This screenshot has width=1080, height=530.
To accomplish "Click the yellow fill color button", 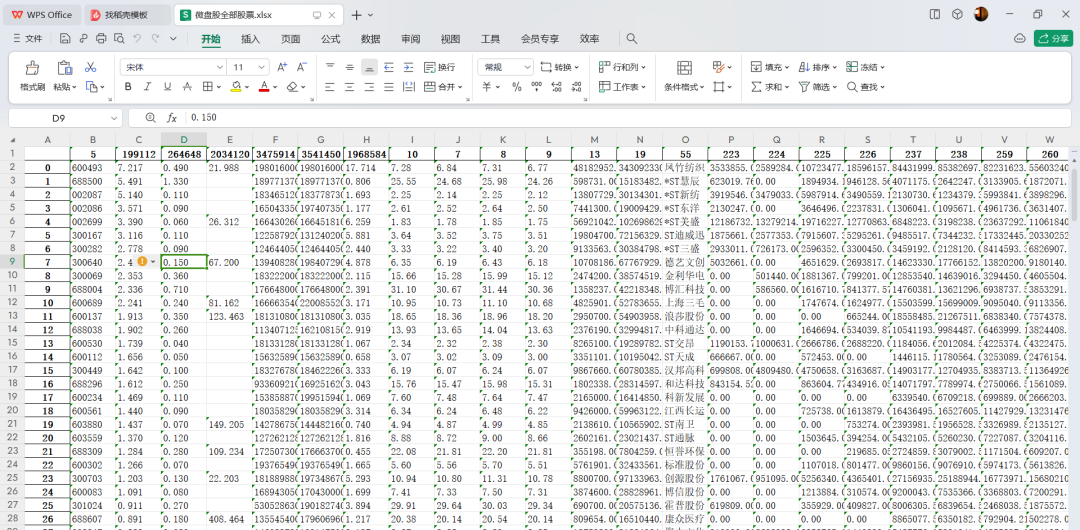I will 236,87.
